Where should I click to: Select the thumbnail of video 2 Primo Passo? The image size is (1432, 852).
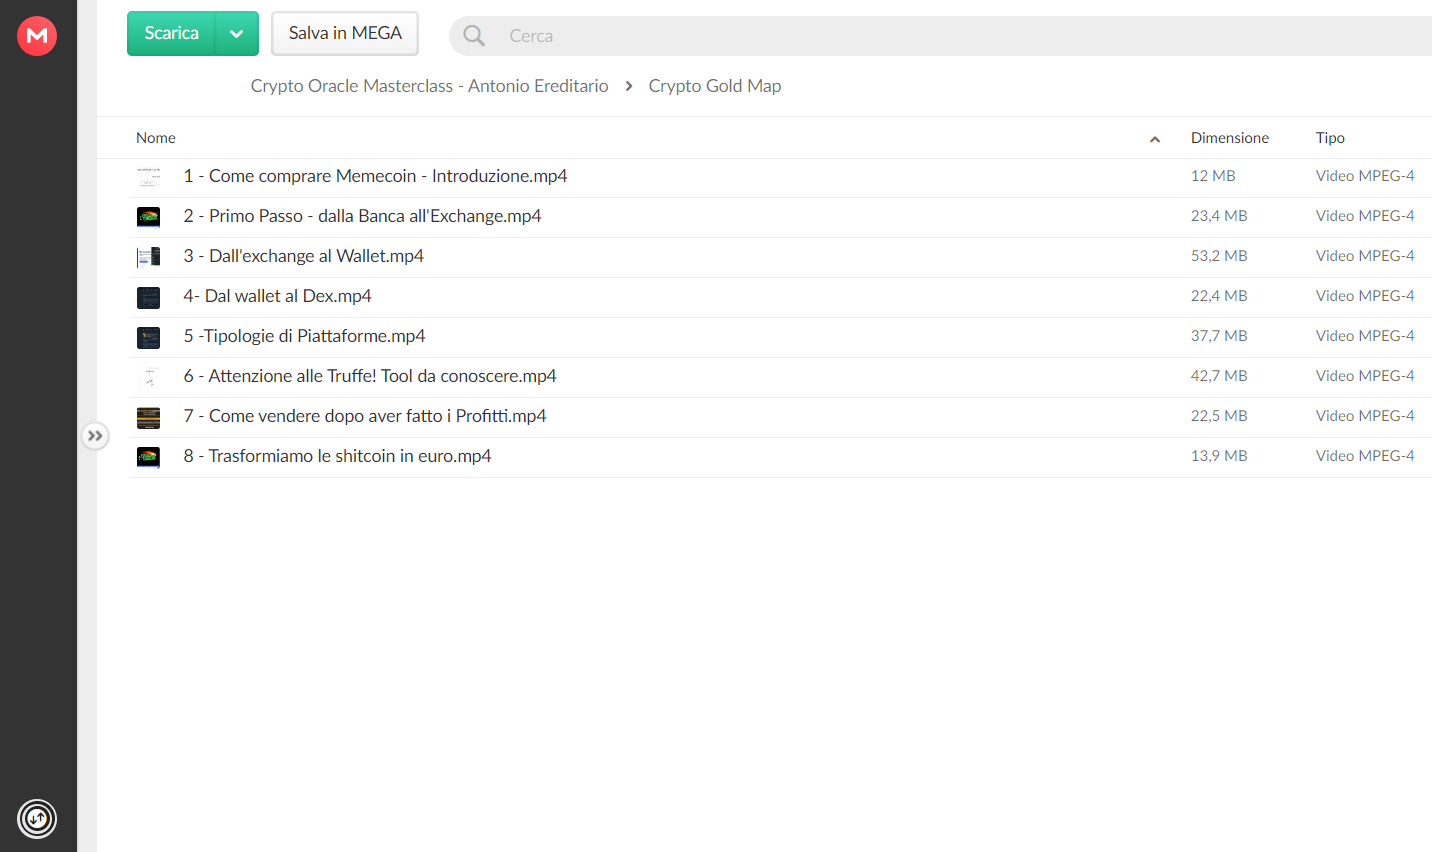pos(148,217)
